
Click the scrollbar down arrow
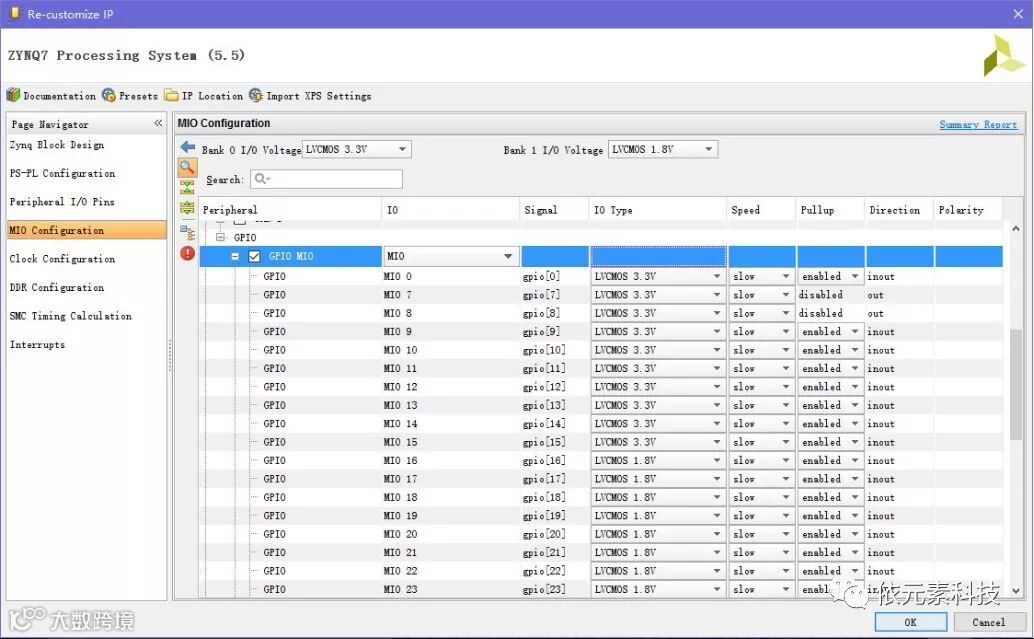1016,591
